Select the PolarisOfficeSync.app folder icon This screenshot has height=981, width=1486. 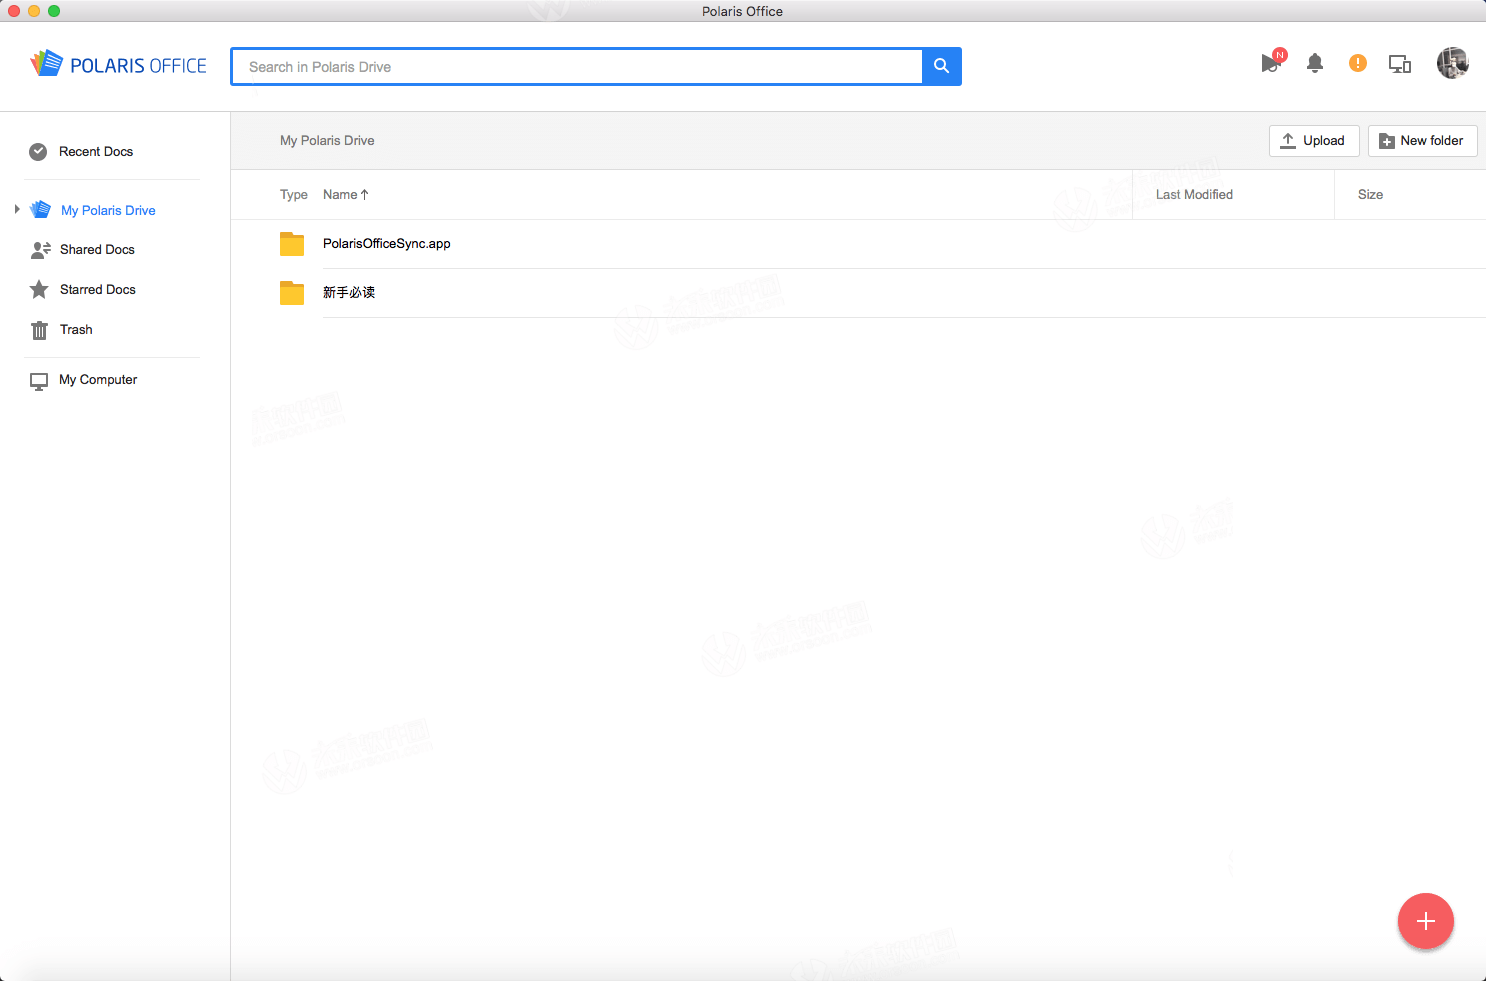pos(292,244)
